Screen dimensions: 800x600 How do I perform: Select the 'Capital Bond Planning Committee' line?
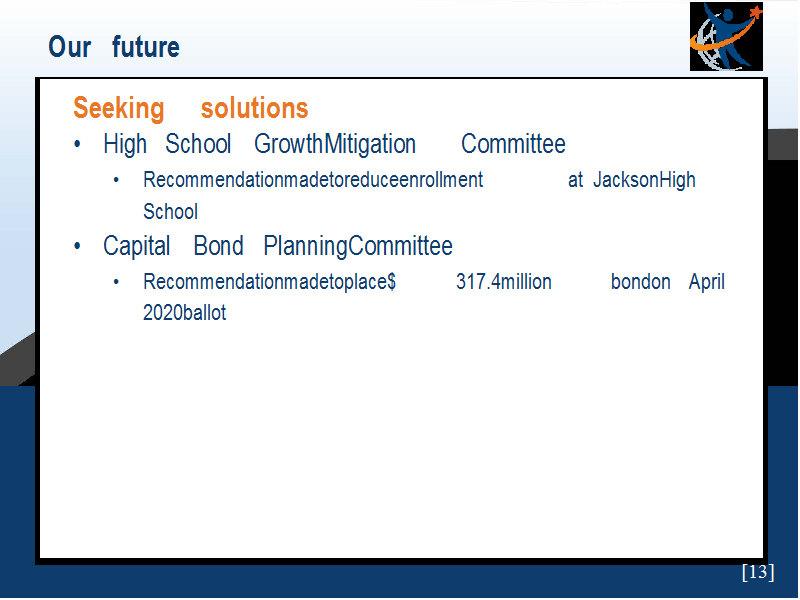pyautogui.click(x=278, y=246)
